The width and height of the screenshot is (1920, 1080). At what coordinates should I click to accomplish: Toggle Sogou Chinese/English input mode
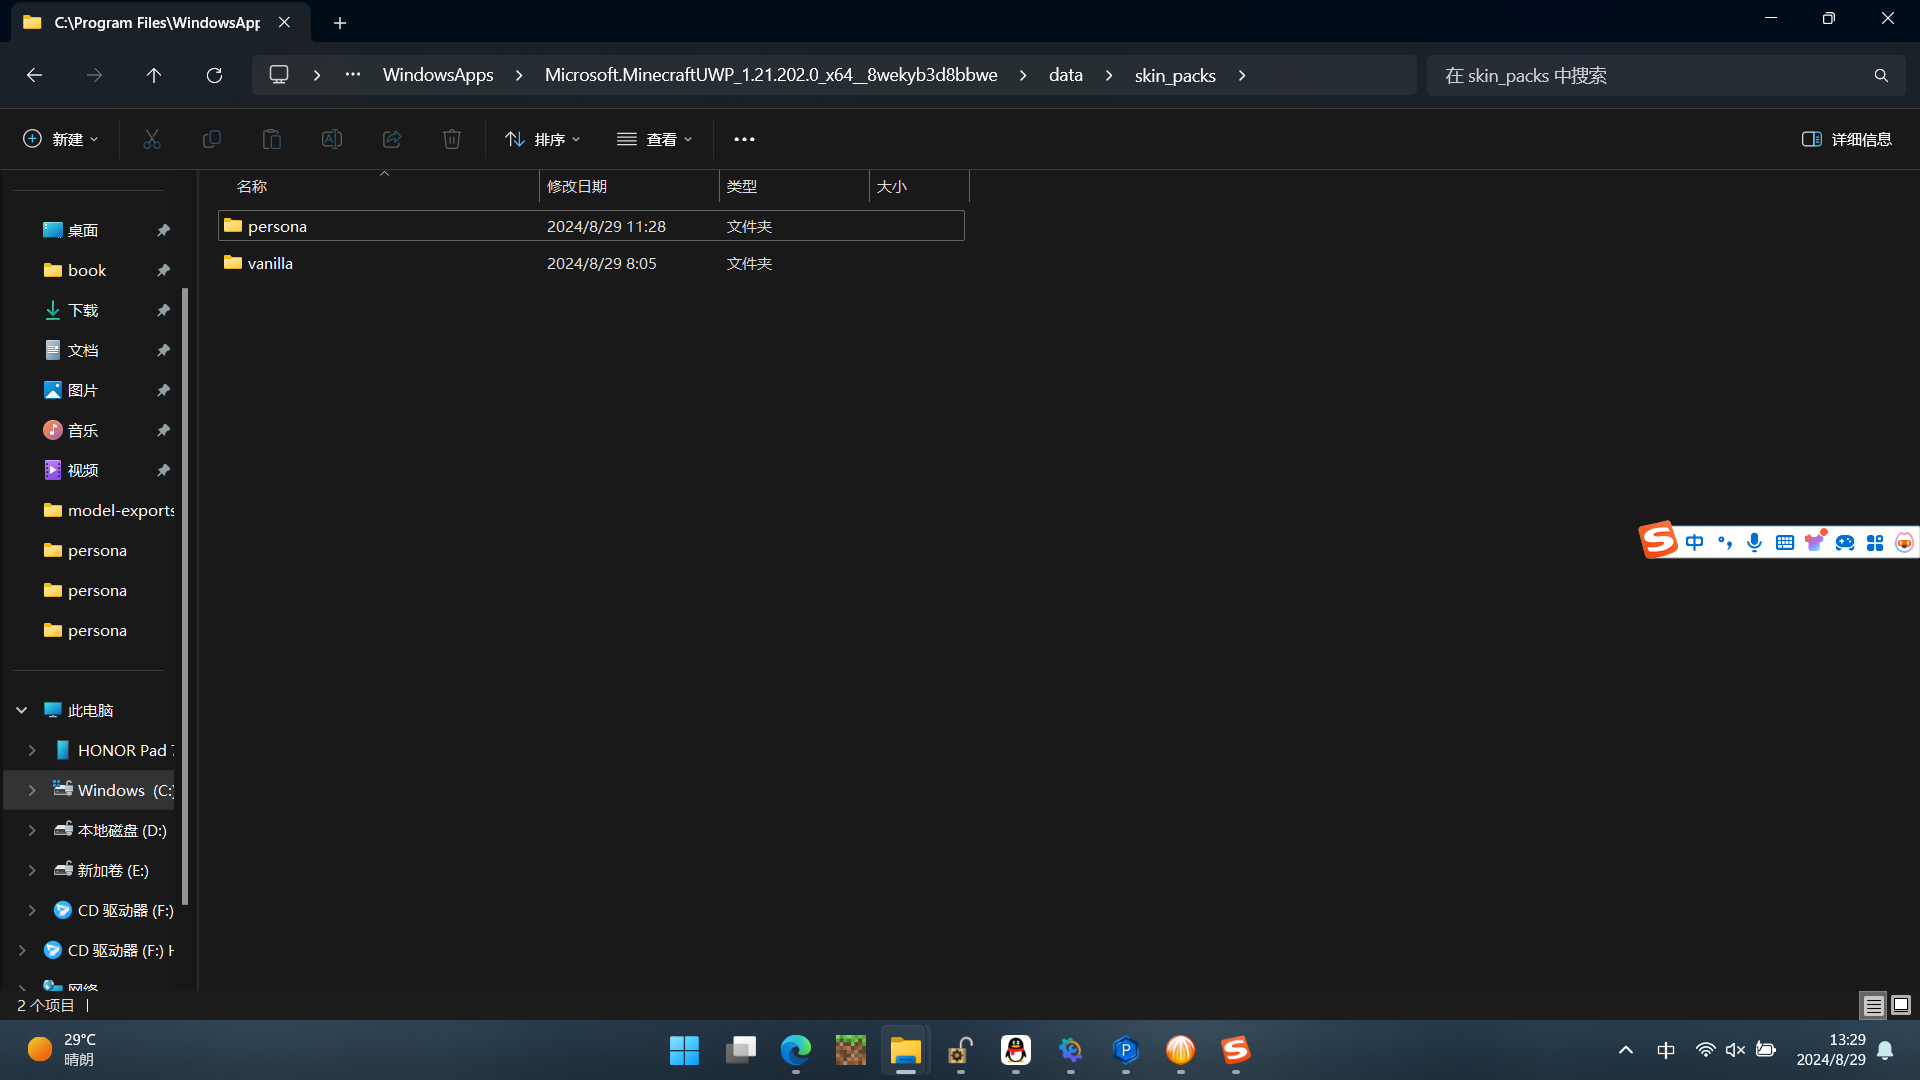pyautogui.click(x=1694, y=542)
